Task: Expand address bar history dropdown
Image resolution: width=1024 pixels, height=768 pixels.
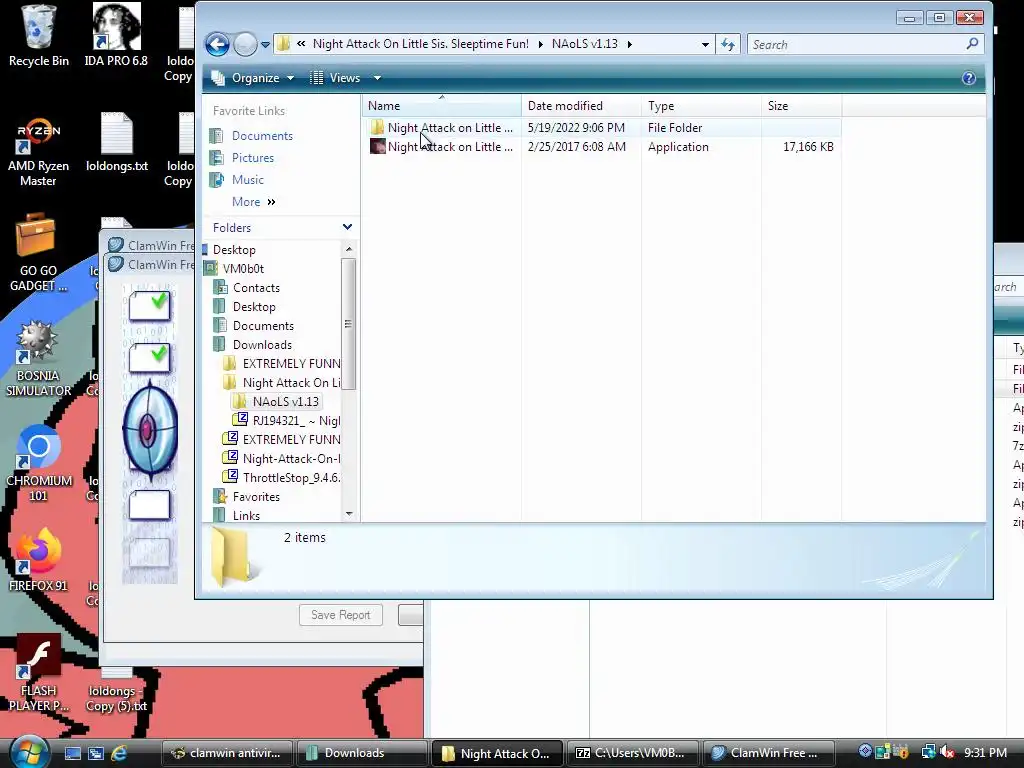Action: [x=705, y=44]
